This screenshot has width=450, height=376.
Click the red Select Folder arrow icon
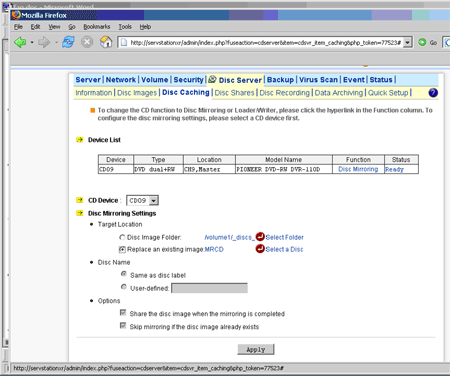click(x=260, y=237)
